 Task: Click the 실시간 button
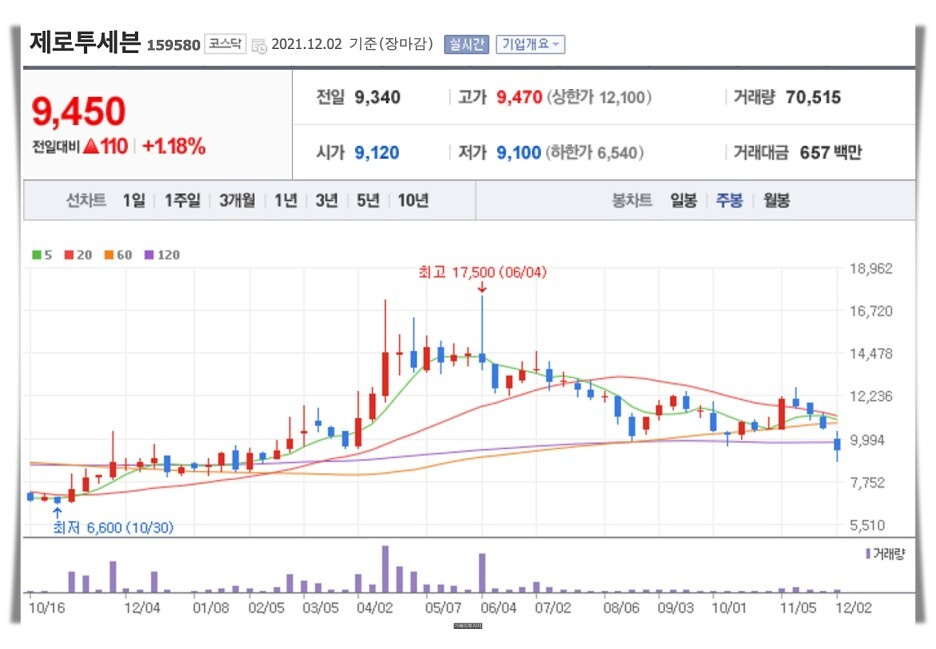466,44
